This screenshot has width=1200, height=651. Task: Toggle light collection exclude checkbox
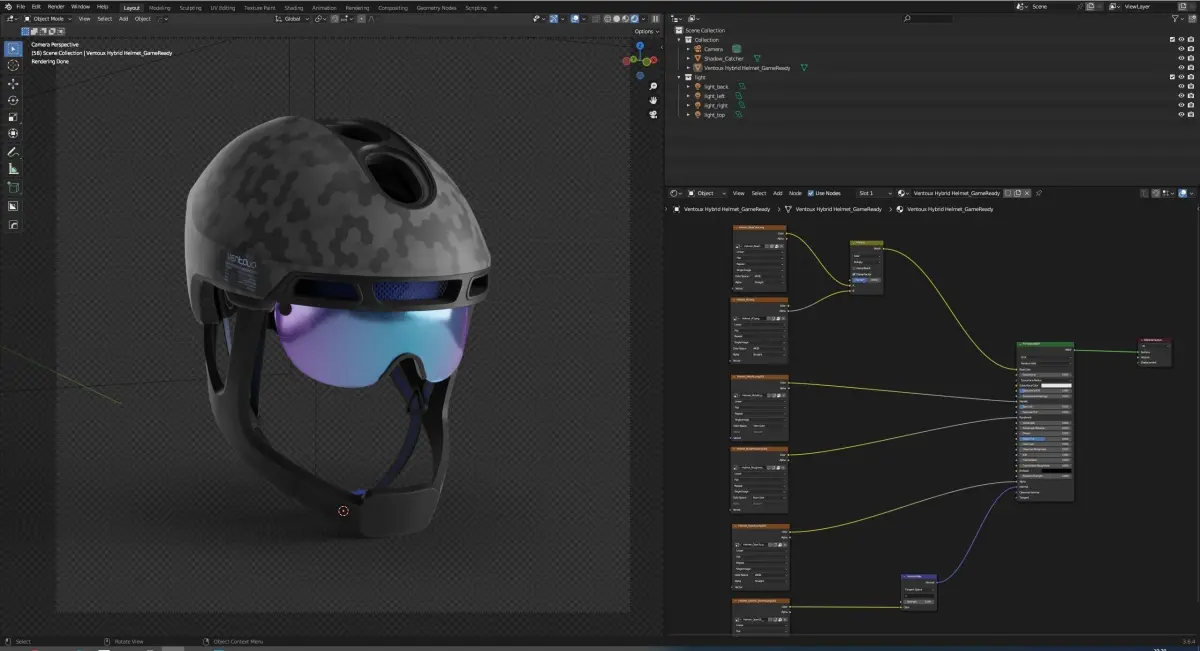point(1172,77)
